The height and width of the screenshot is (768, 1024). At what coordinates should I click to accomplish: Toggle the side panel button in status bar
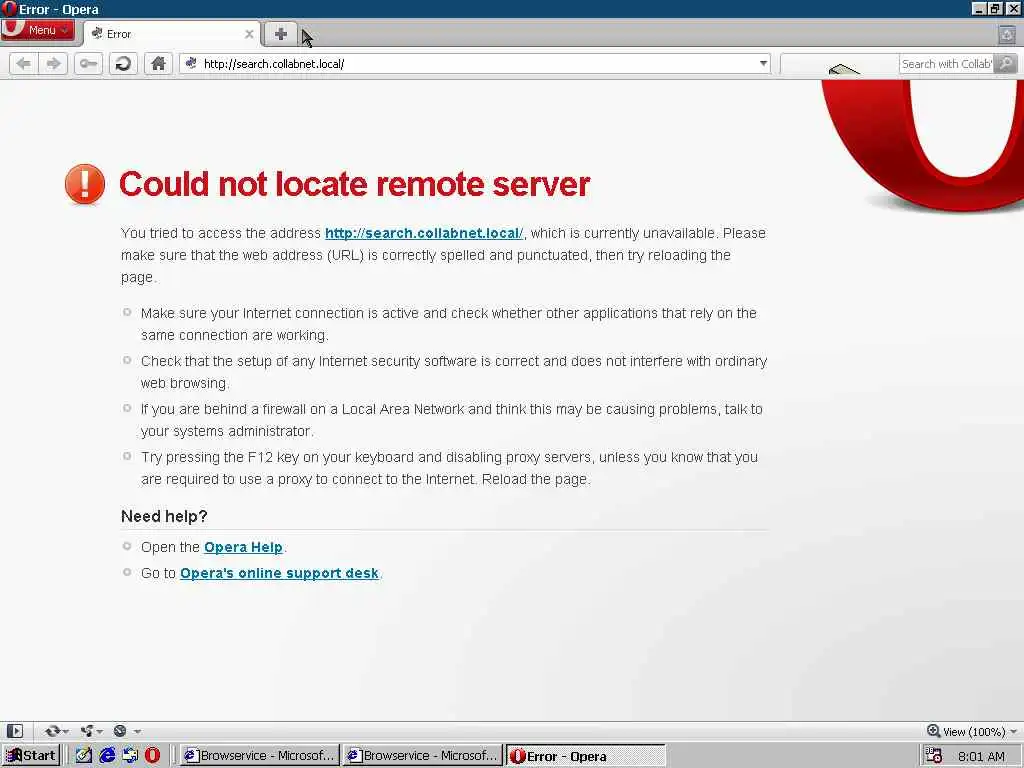pyautogui.click(x=14, y=731)
